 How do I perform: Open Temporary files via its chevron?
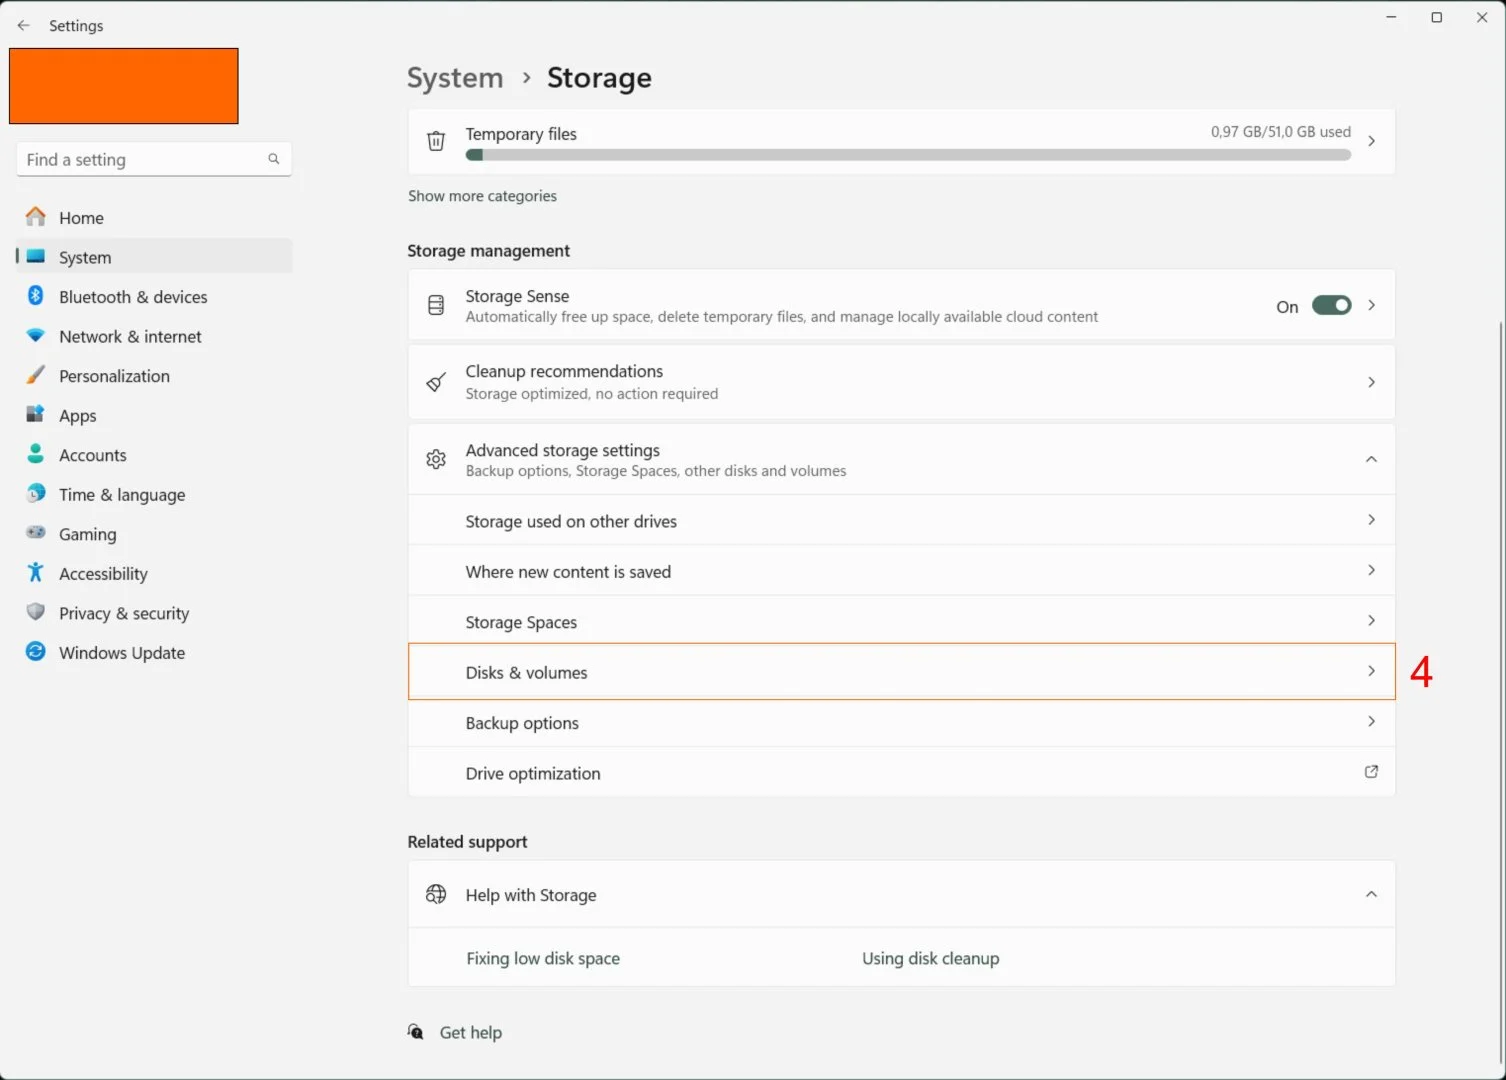[1372, 141]
